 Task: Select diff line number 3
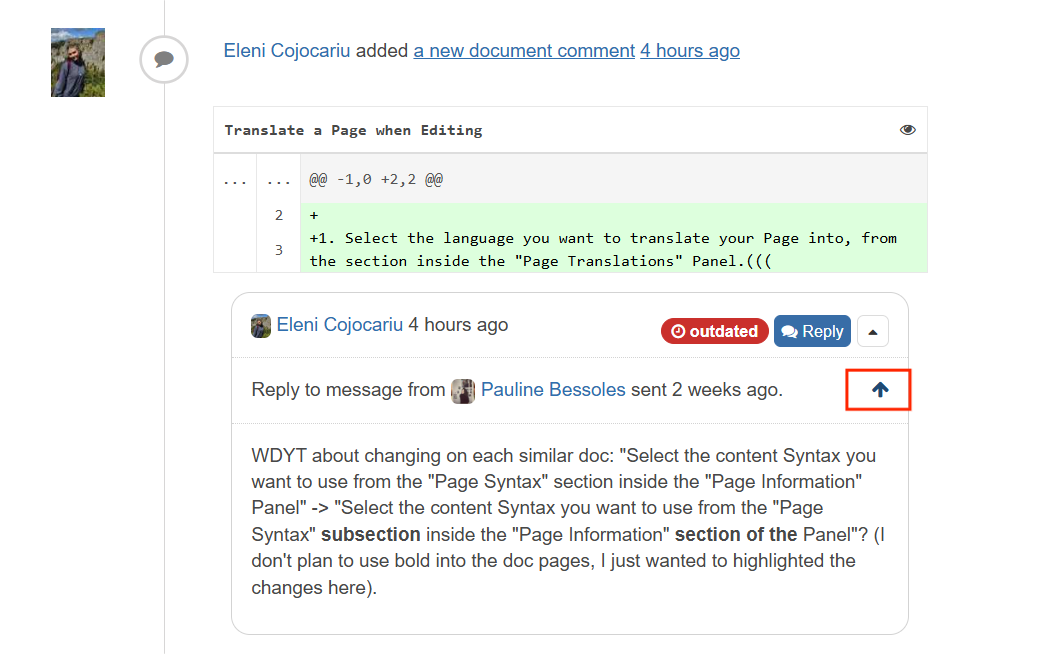click(x=278, y=250)
